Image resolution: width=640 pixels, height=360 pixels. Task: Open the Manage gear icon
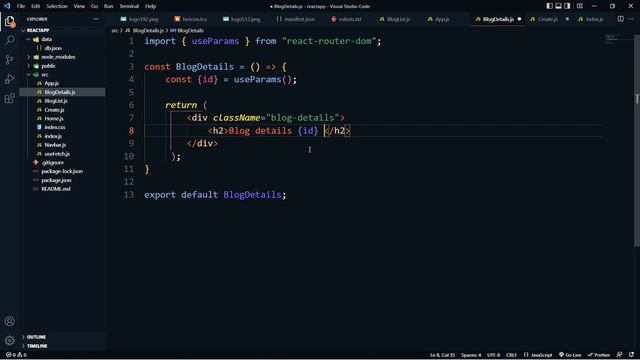pos(10,340)
